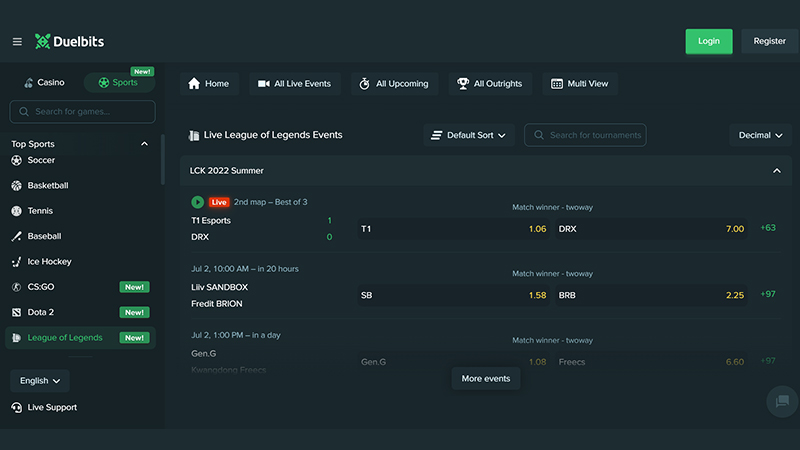Viewport: 800px width, 450px height.
Task: Click the magnifier in tournaments search
Action: click(539, 135)
